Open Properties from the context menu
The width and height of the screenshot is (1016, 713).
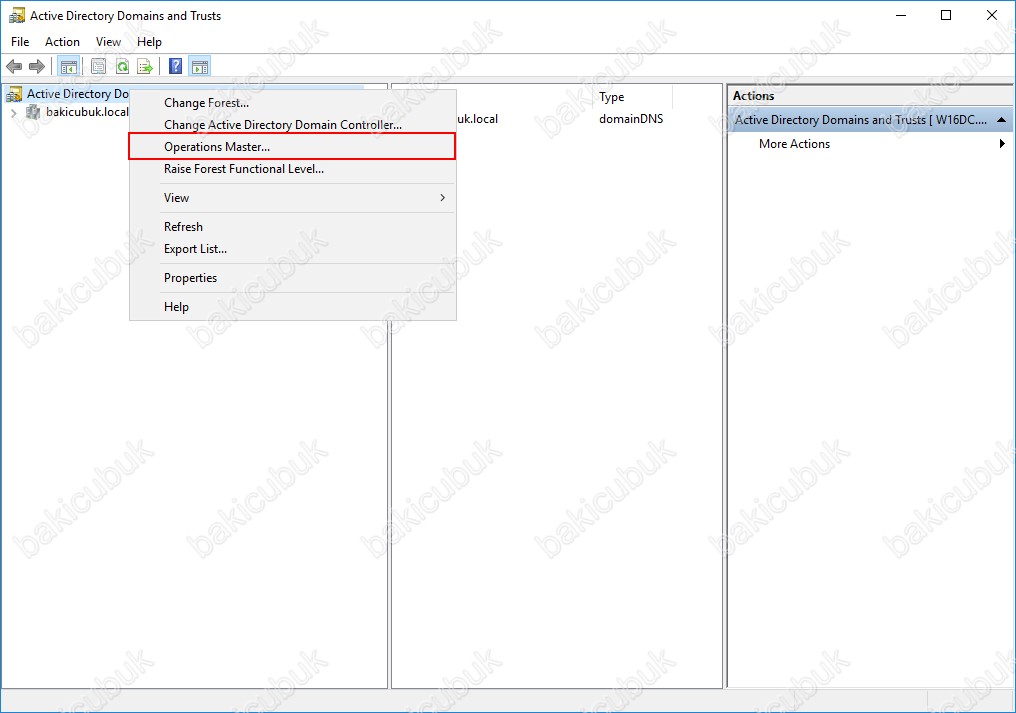click(293, 278)
